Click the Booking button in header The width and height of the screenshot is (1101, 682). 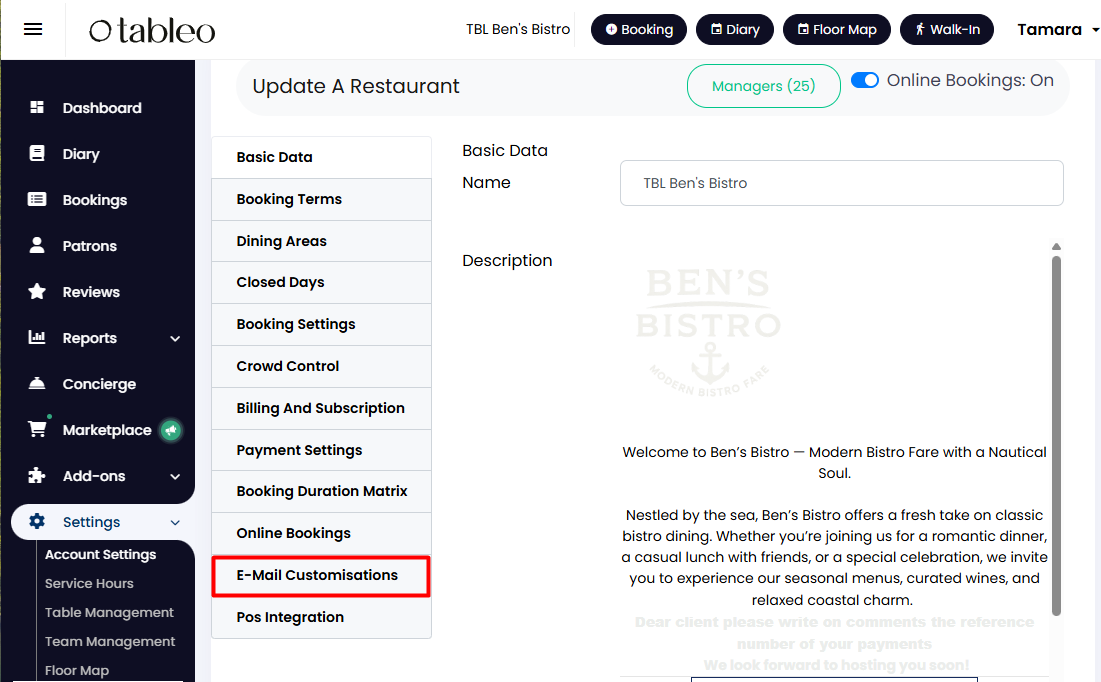coord(638,29)
